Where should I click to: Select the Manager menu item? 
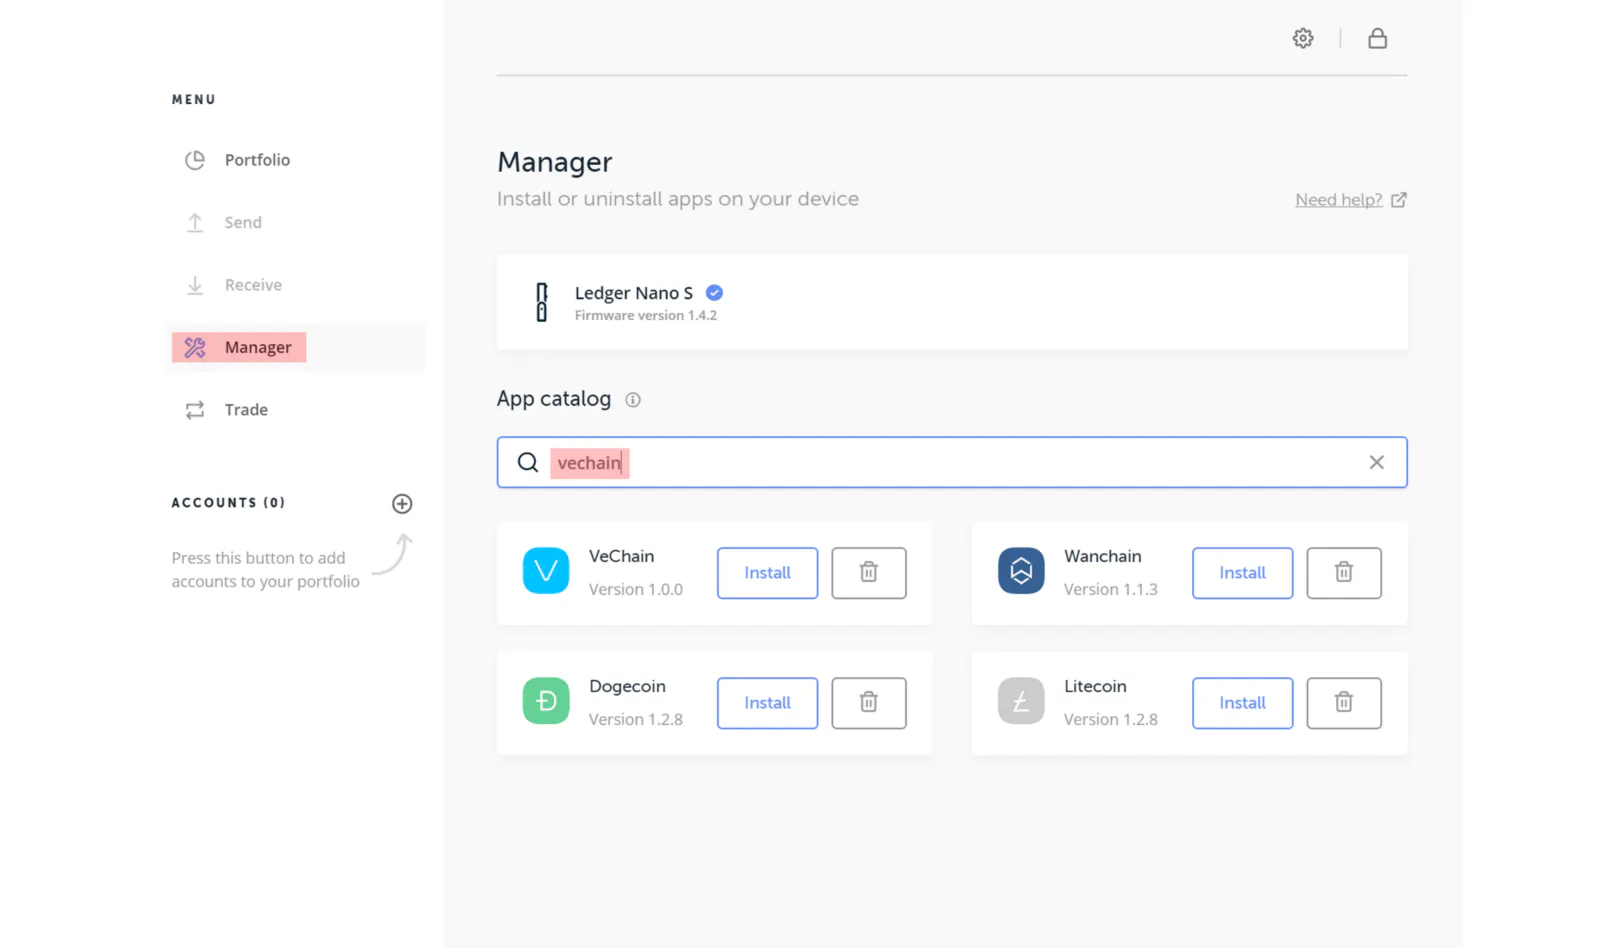click(257, 347)
